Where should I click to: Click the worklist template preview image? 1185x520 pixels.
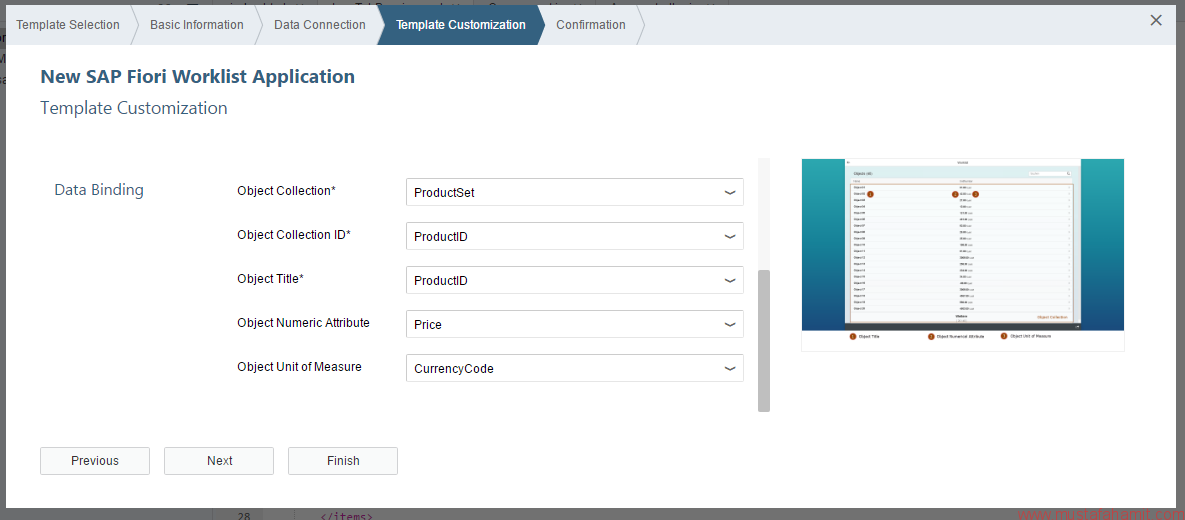[x=963, y=255]
